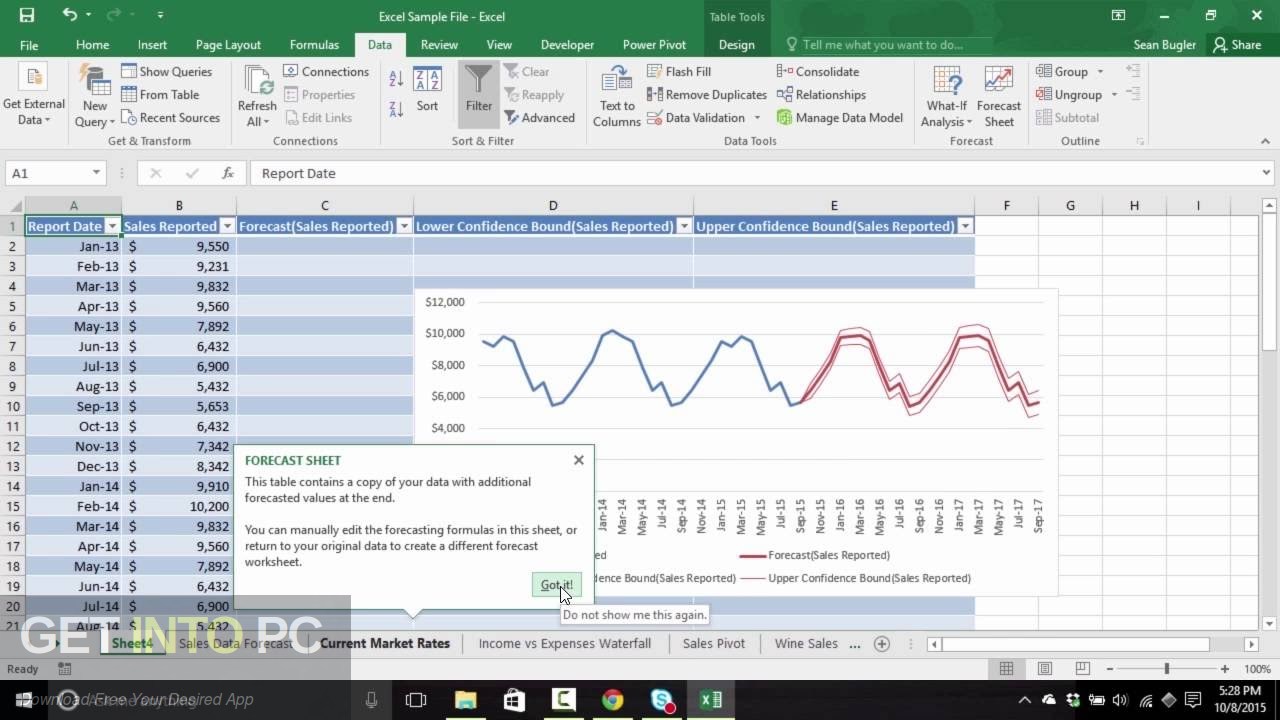Expand the Name Box dropdown
Image resolution: width=1280 pixels, height=720 pixels.
[96, 173]
